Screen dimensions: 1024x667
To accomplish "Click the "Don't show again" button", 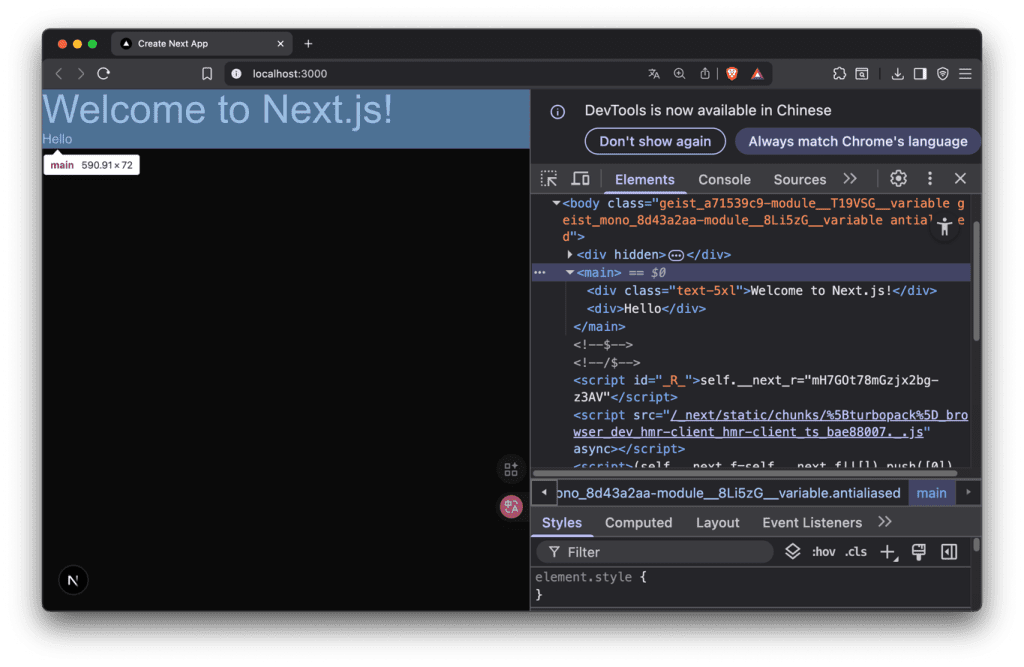I will (x=655, y=141).
